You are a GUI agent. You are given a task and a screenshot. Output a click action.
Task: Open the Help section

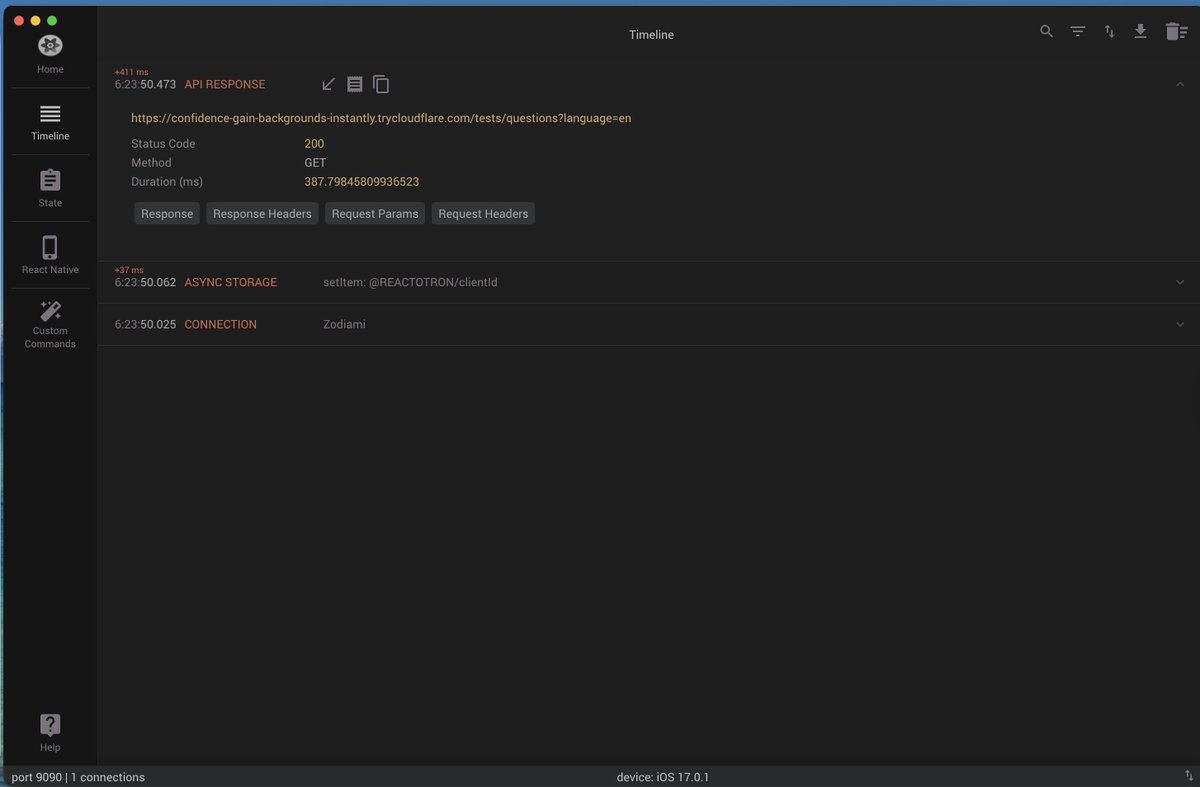(50, 733)
